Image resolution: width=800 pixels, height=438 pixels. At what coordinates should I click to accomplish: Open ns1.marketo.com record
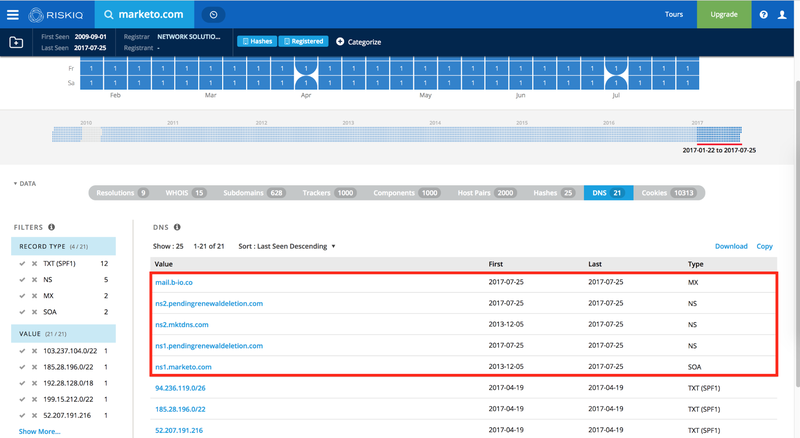[x=183, y=367]
